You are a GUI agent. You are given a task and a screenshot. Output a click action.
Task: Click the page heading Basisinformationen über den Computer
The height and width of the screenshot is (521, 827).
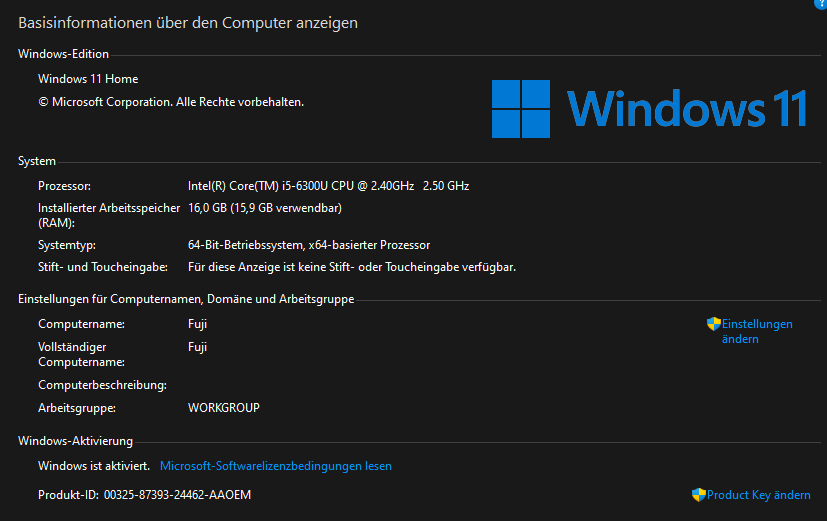(188, 22)
